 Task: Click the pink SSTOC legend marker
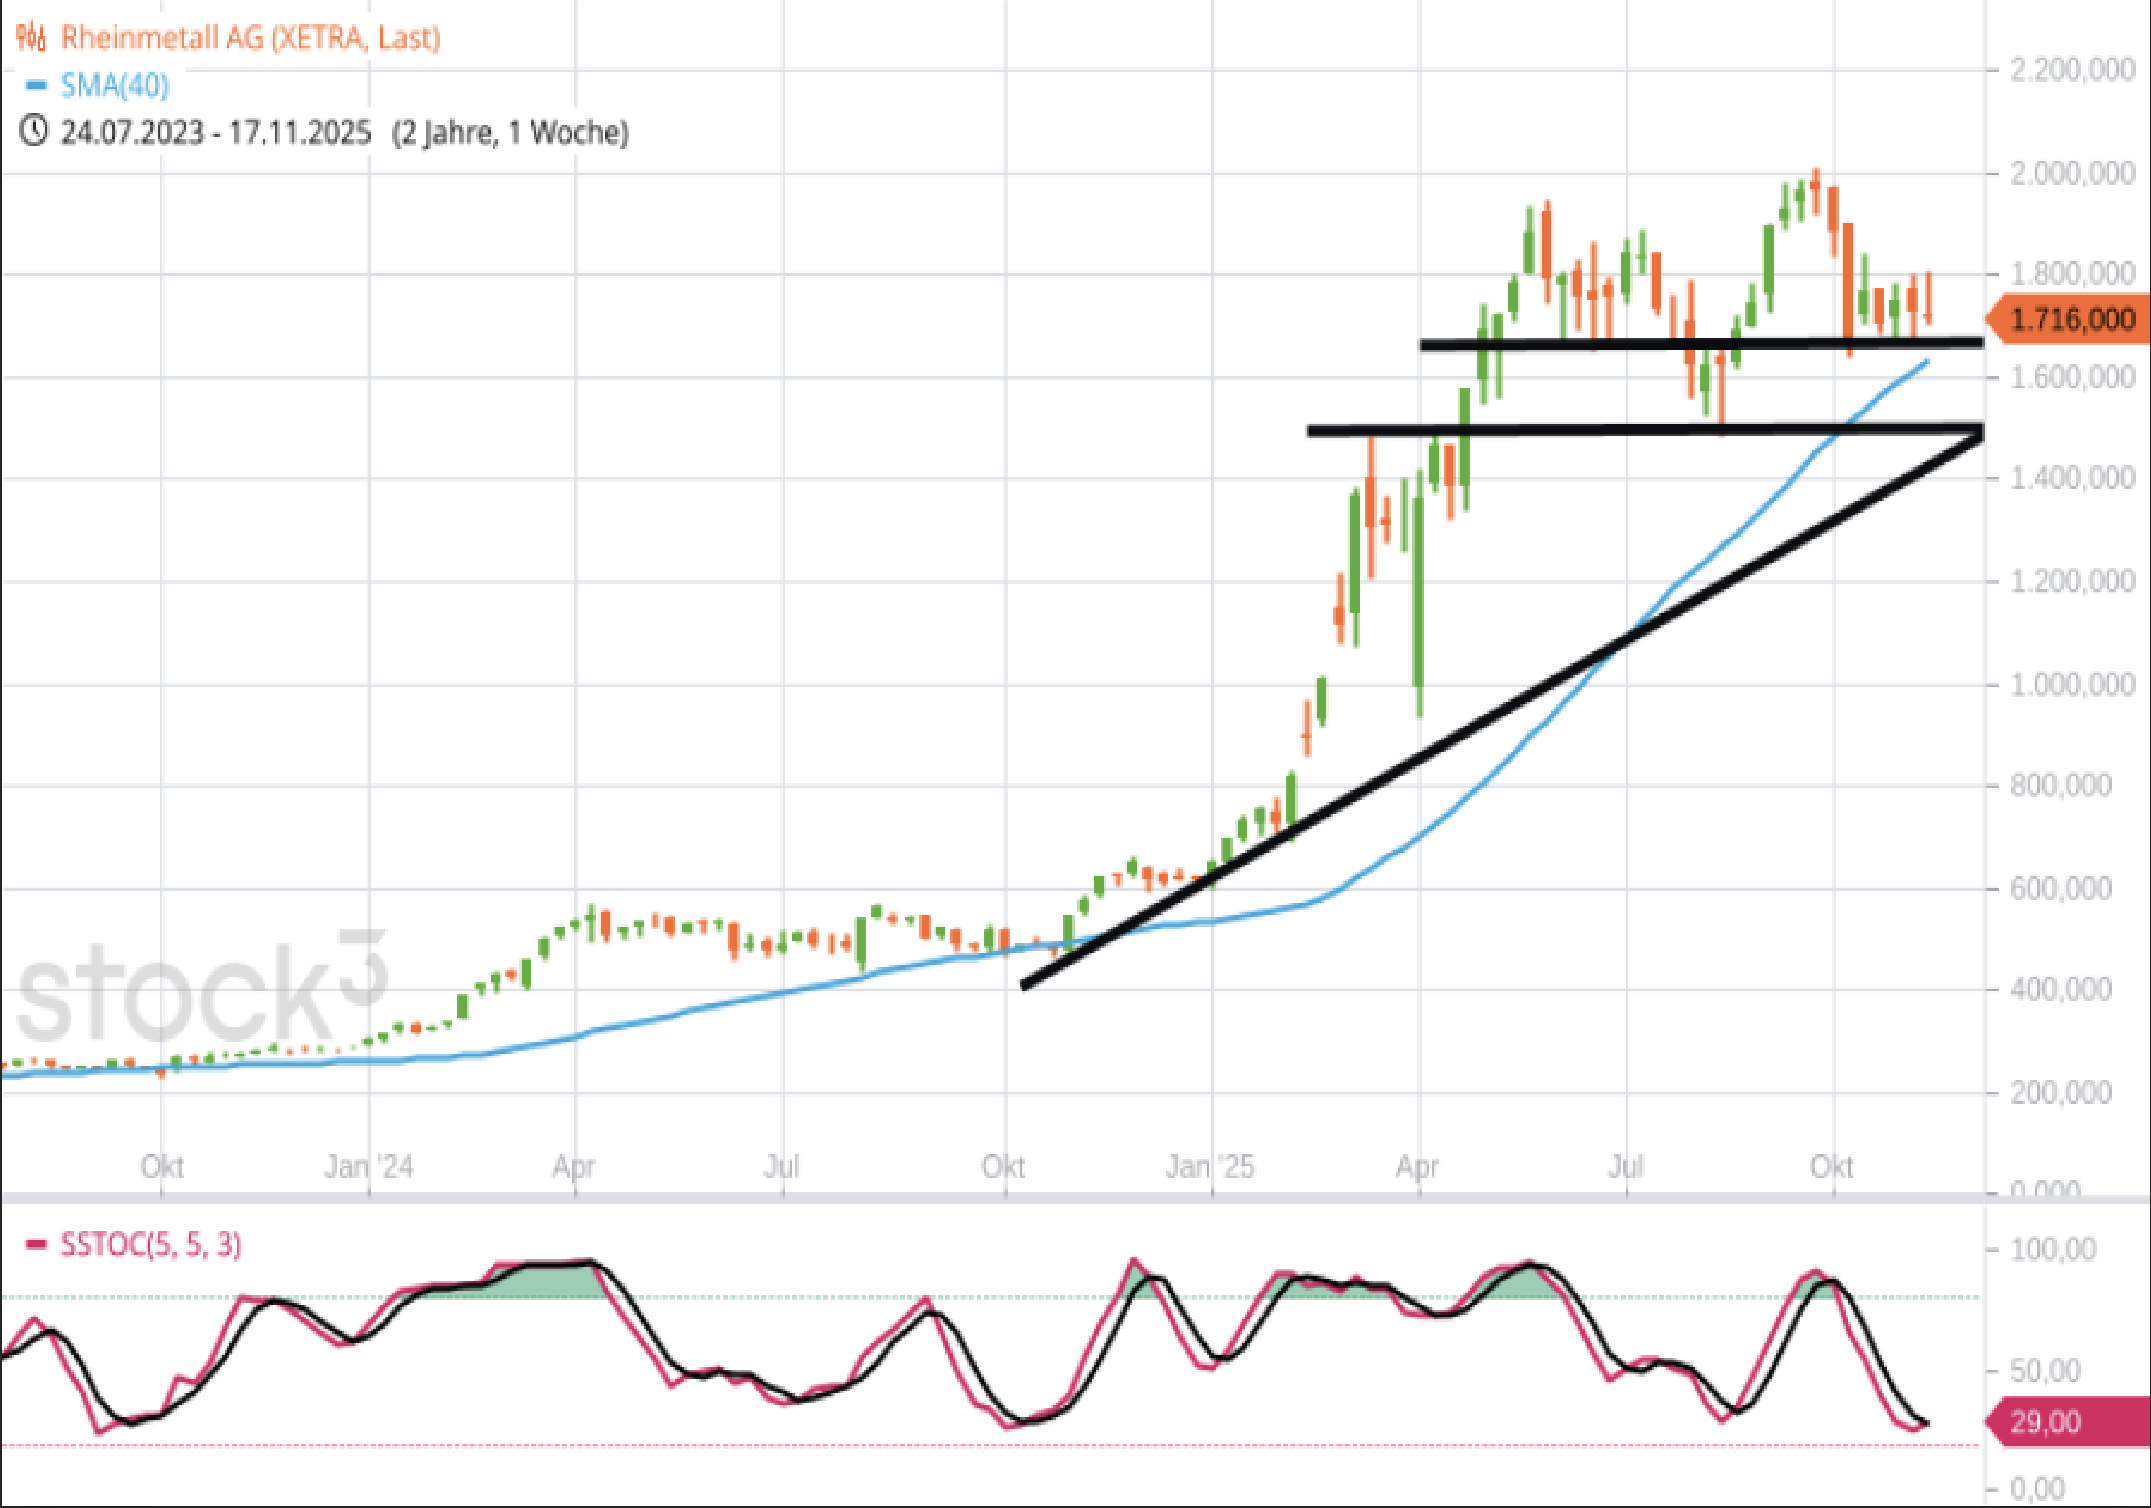tap(36, 1245)
